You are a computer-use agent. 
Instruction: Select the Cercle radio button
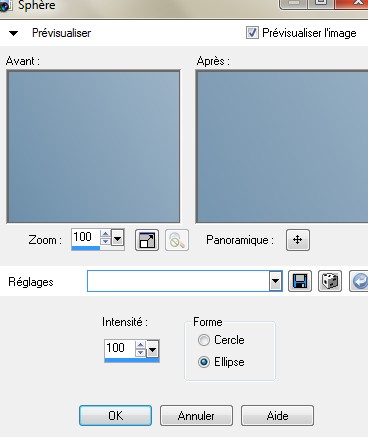(204, 340)
